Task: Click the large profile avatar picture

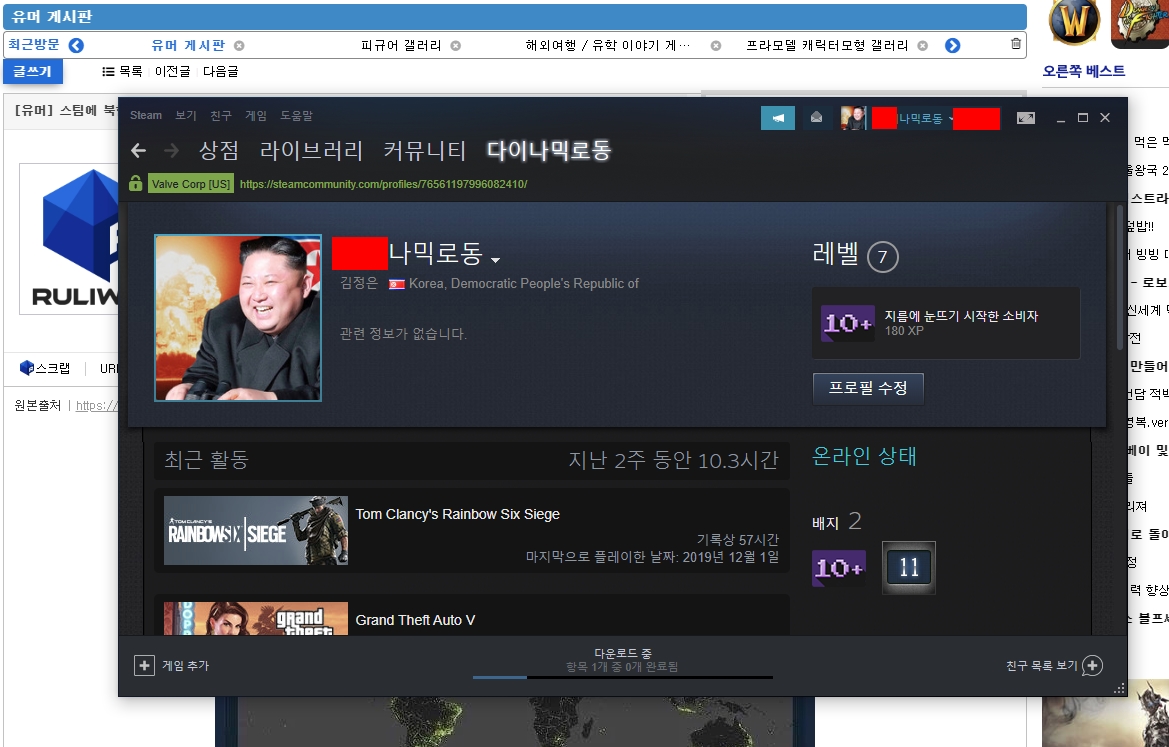Action: 238,318
